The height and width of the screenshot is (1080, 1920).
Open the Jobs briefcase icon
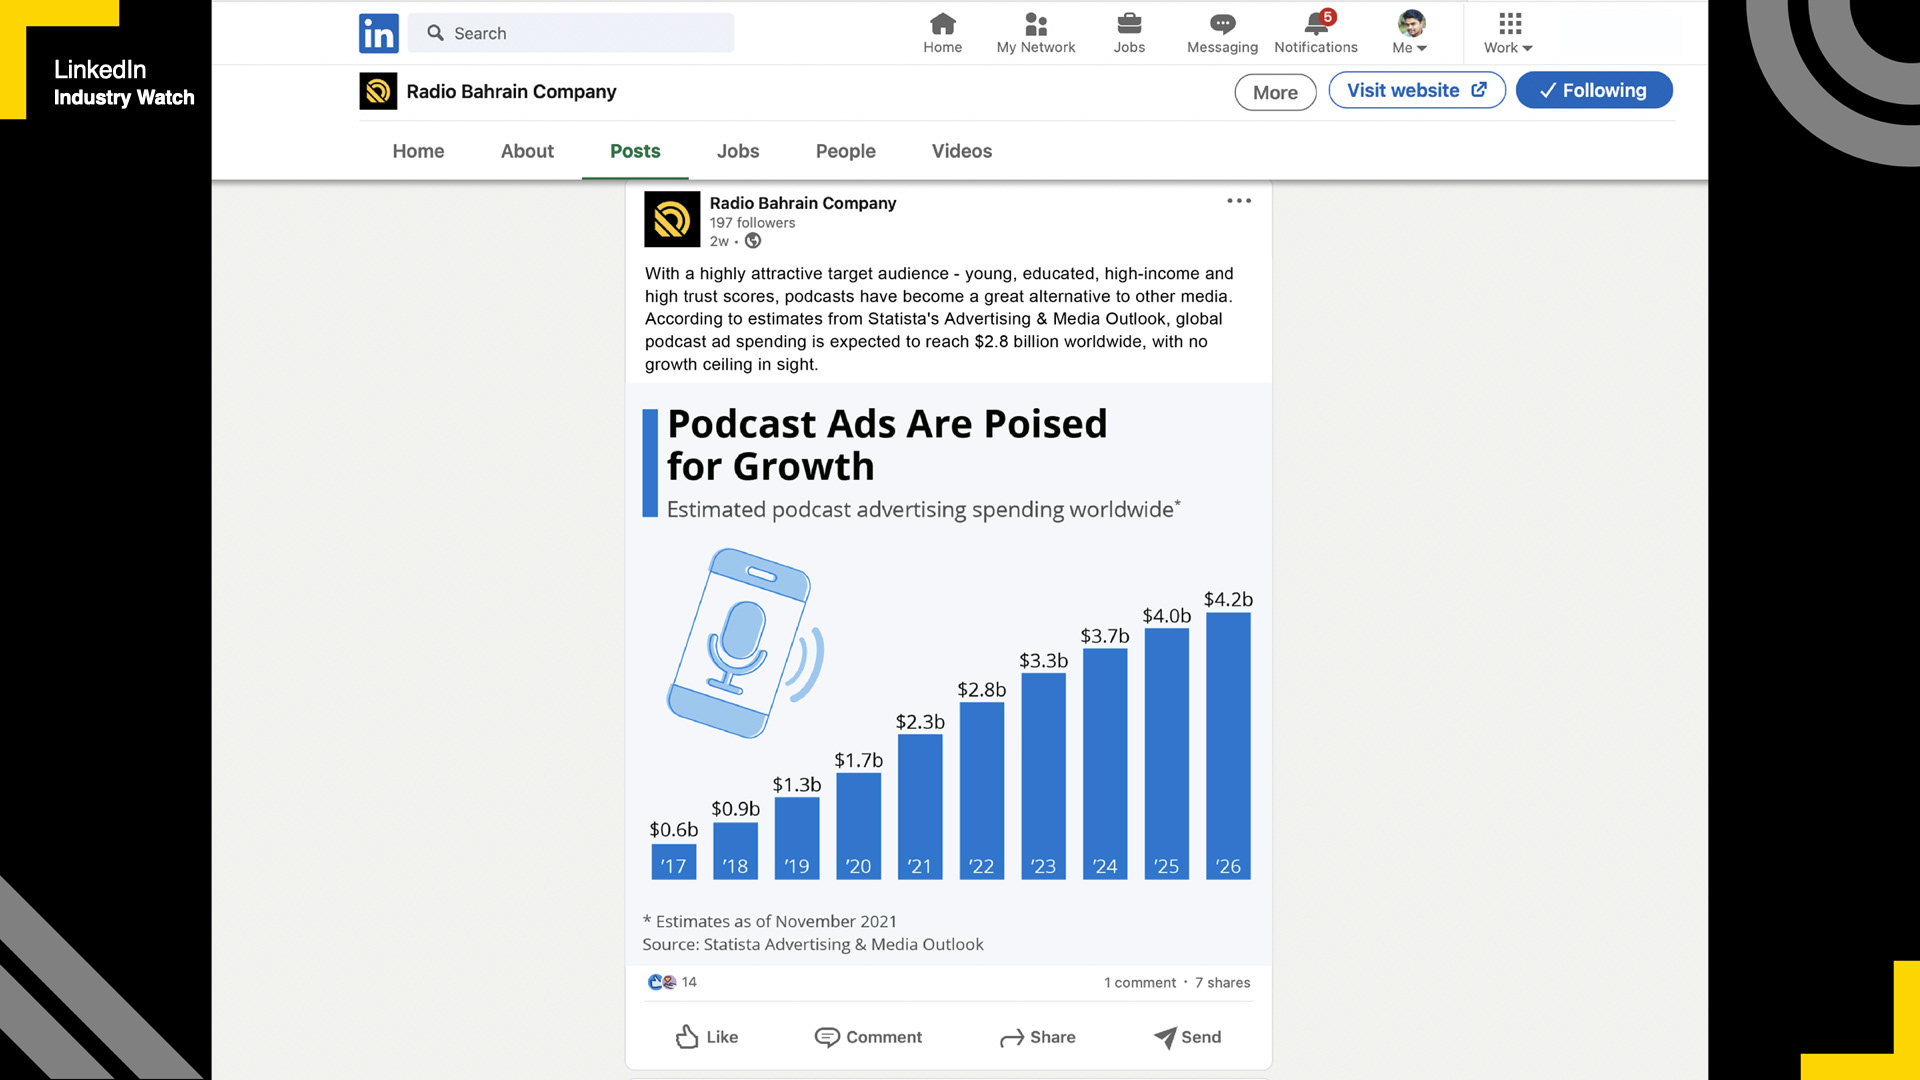tap(1129, 33)
